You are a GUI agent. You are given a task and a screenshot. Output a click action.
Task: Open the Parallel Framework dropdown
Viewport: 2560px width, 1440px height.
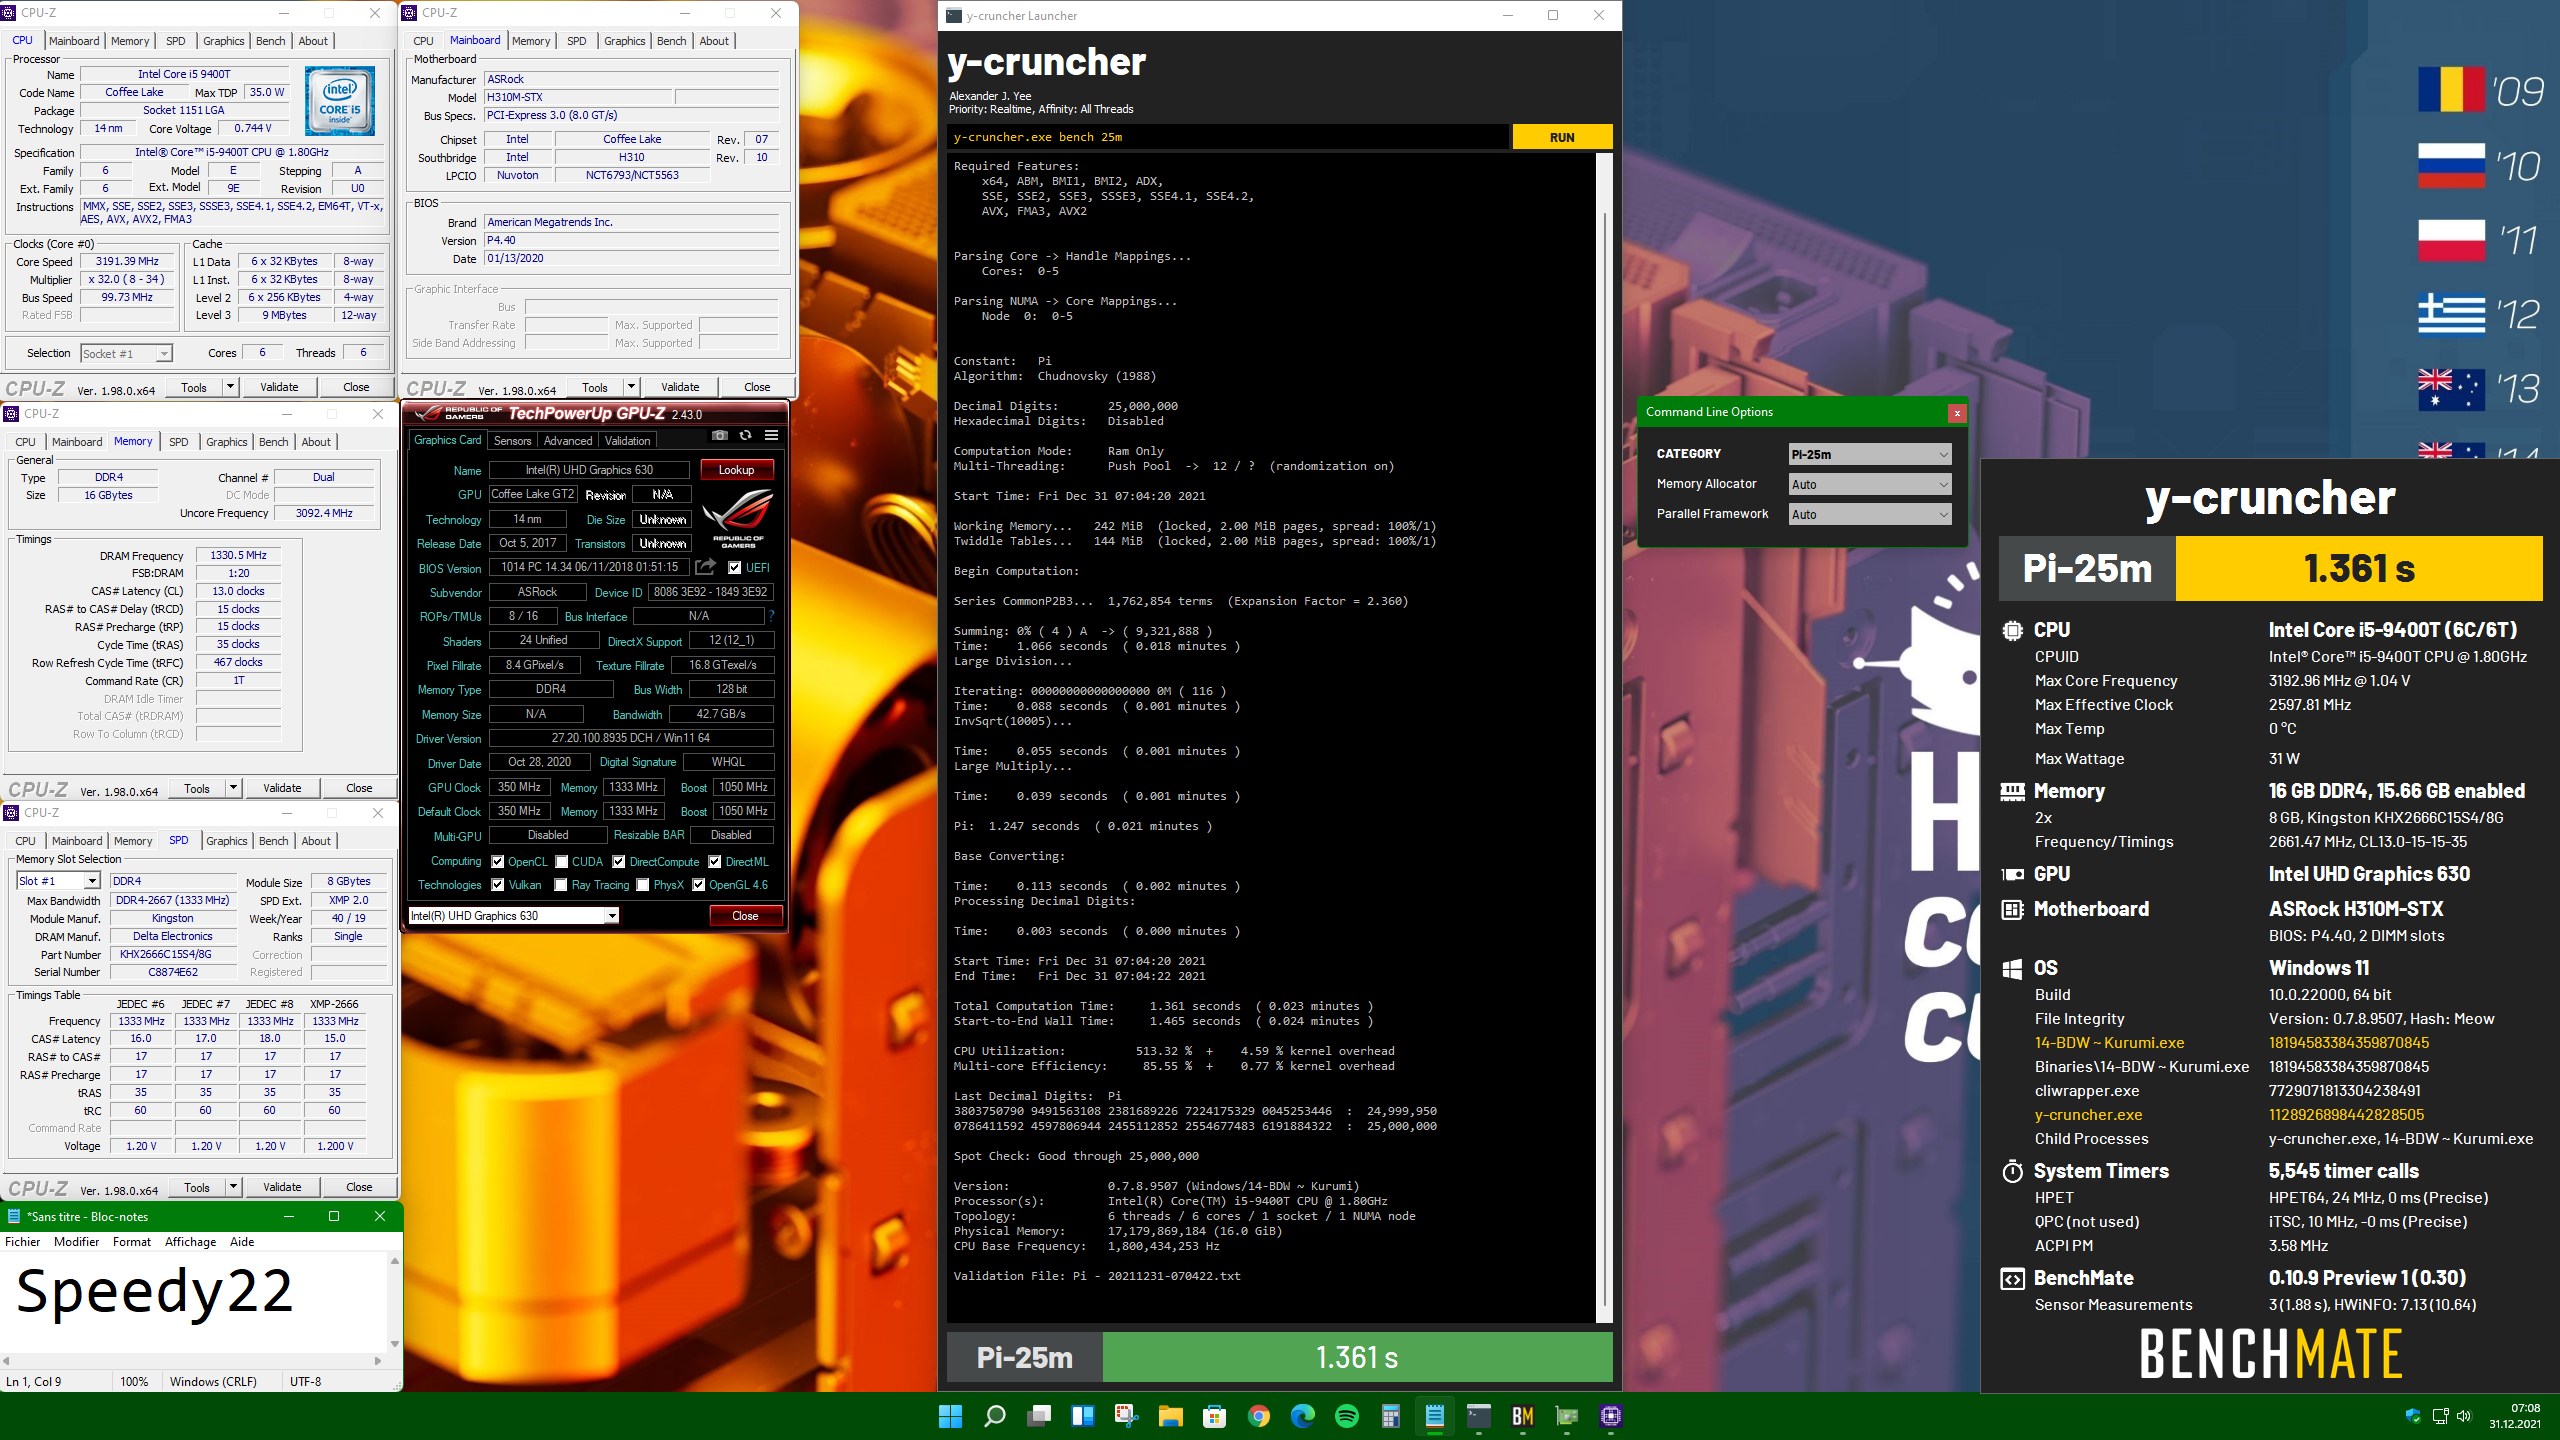click(1870, 514)
